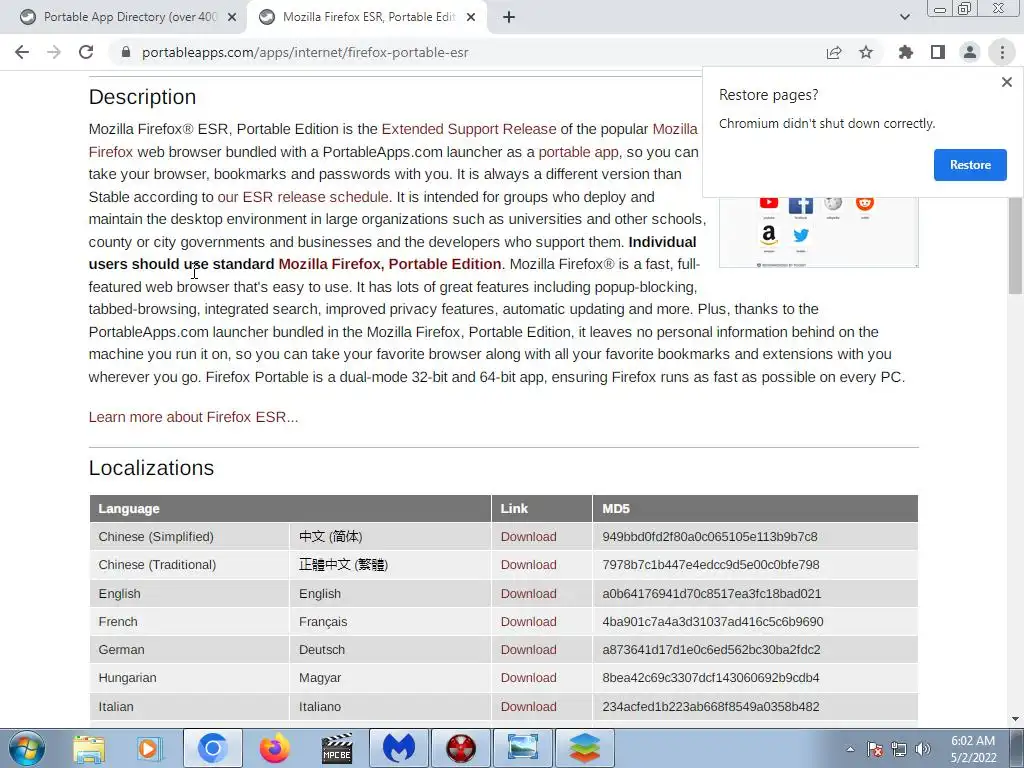The image size is (1024, 768).
Task: Share this page via share icon
Action: click(834, 52)
